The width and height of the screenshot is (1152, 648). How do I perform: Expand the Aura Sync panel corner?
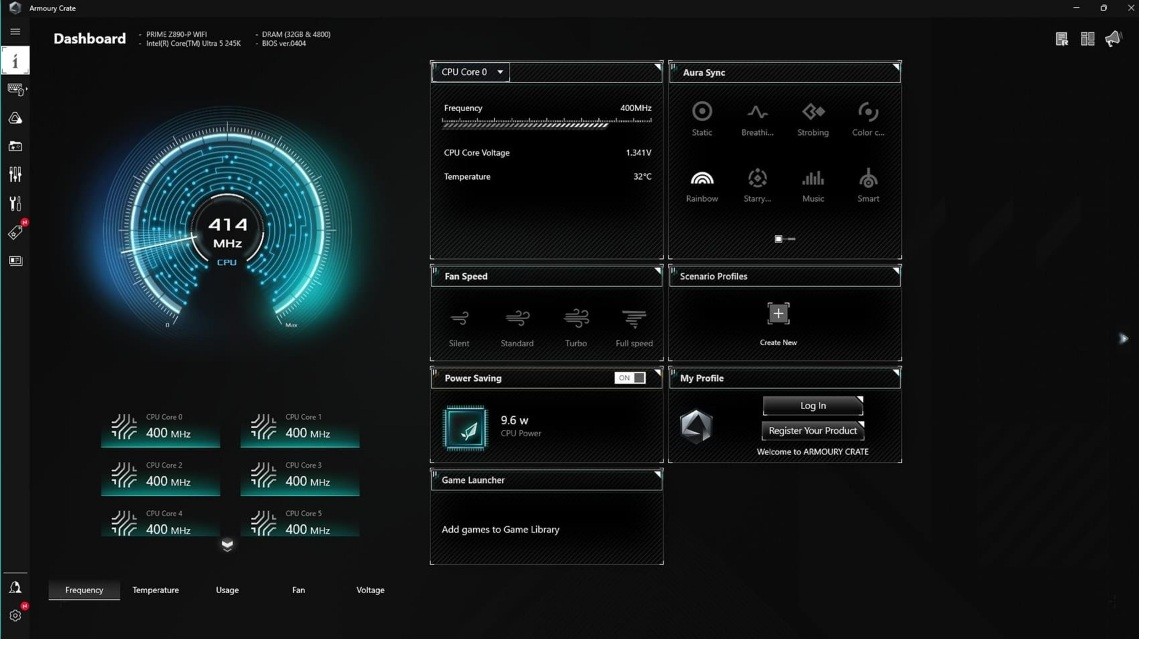point(896,68)
